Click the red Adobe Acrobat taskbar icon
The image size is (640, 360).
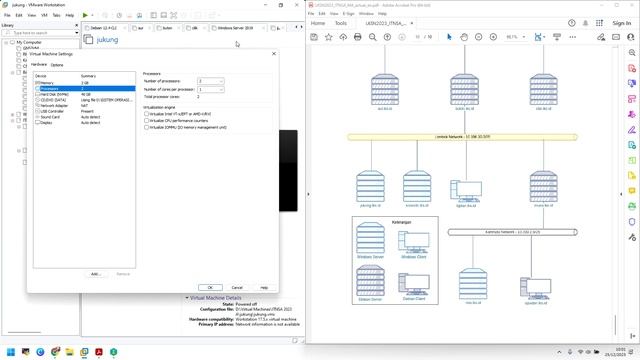click(99, 352)
